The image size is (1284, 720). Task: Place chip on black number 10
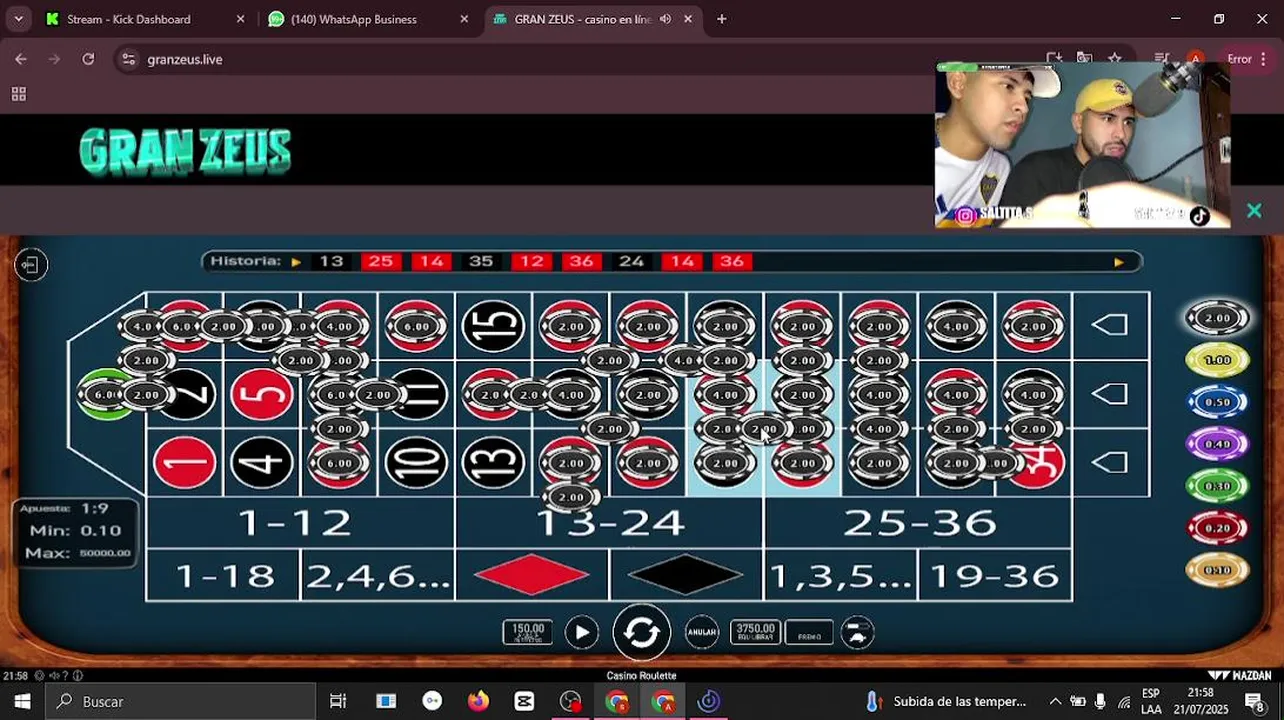coord(417,463)
